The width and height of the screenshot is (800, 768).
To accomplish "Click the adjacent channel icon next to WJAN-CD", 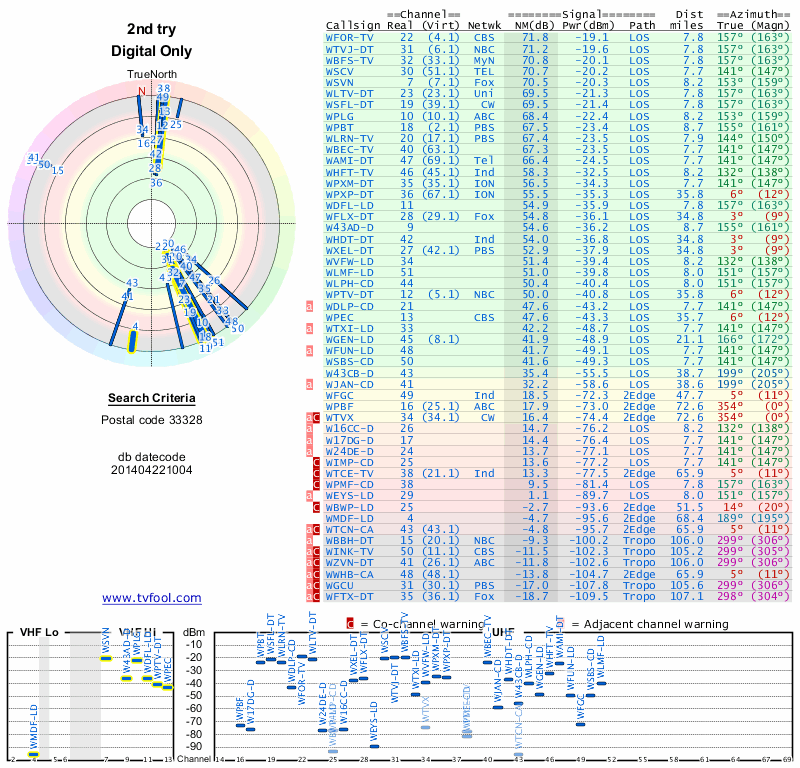I will (310, 384).
